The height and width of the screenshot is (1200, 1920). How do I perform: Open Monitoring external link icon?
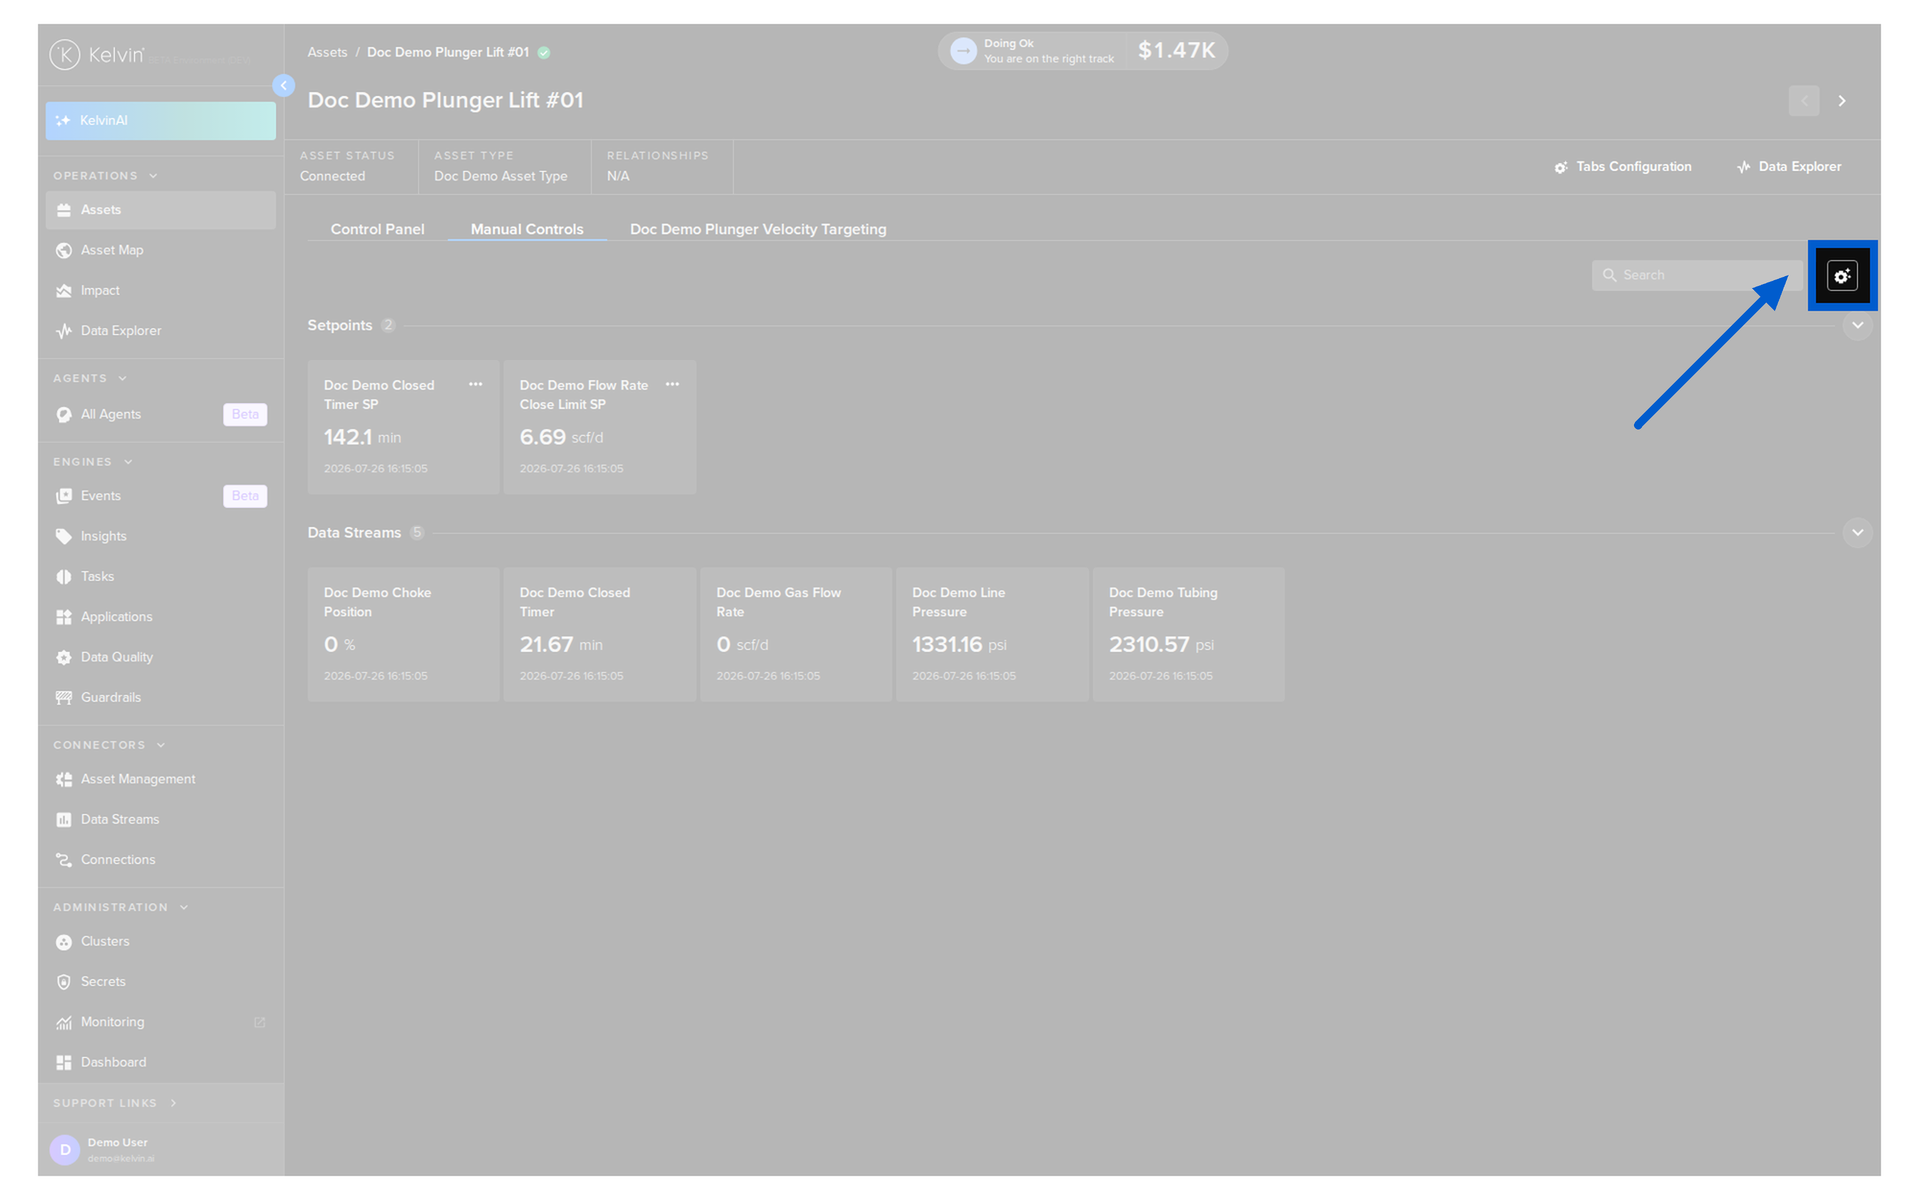point(260,1022)
